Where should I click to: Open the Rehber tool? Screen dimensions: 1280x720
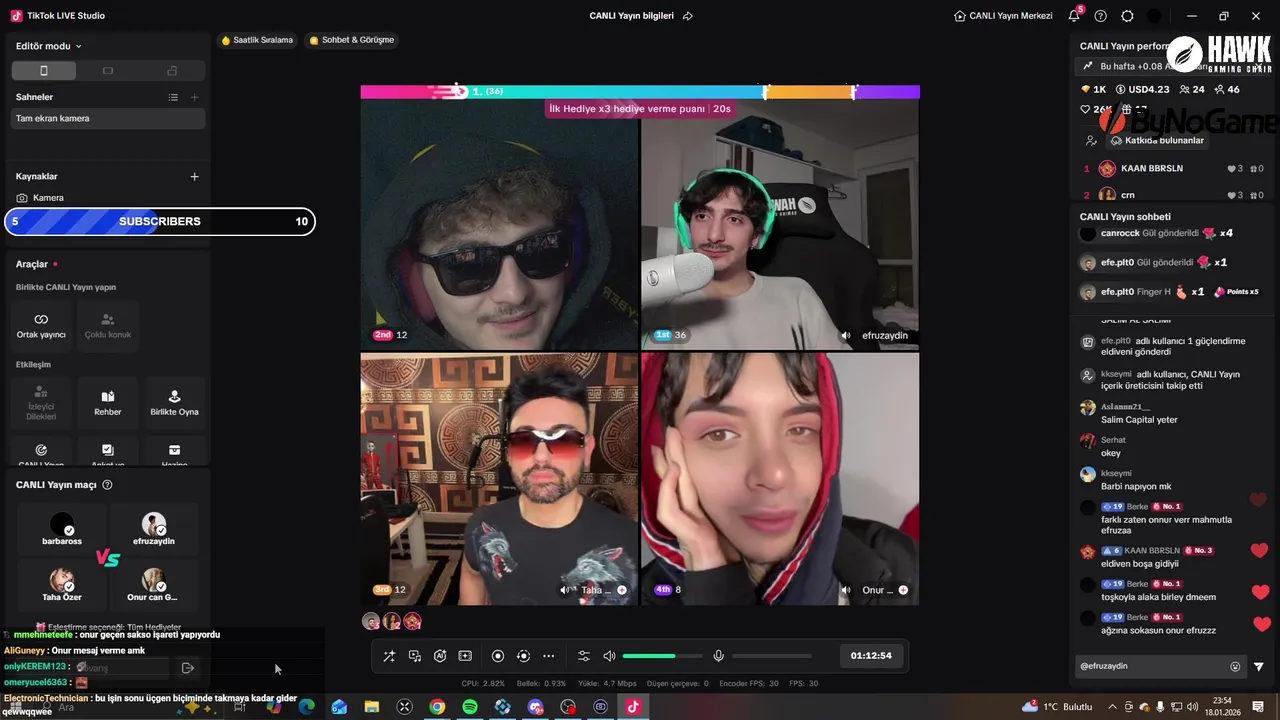click(x=108, y=403)
